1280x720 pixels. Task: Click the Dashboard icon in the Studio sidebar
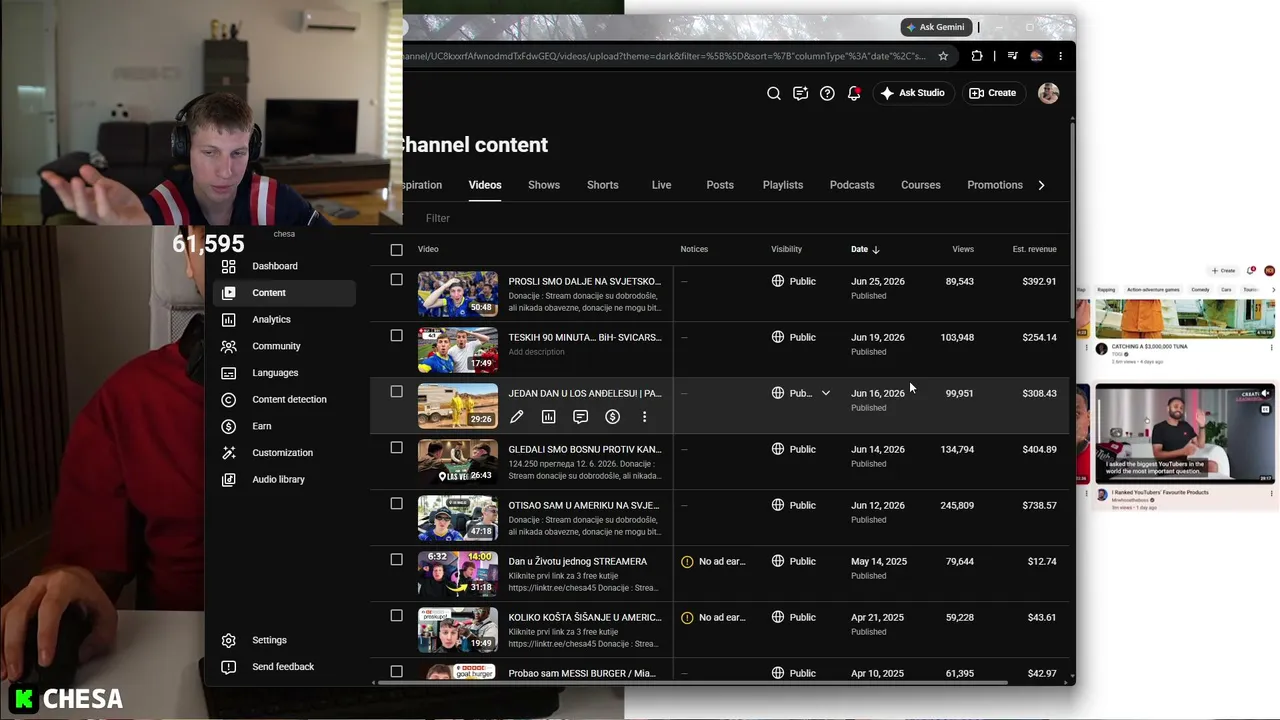(x=229, y=266)
